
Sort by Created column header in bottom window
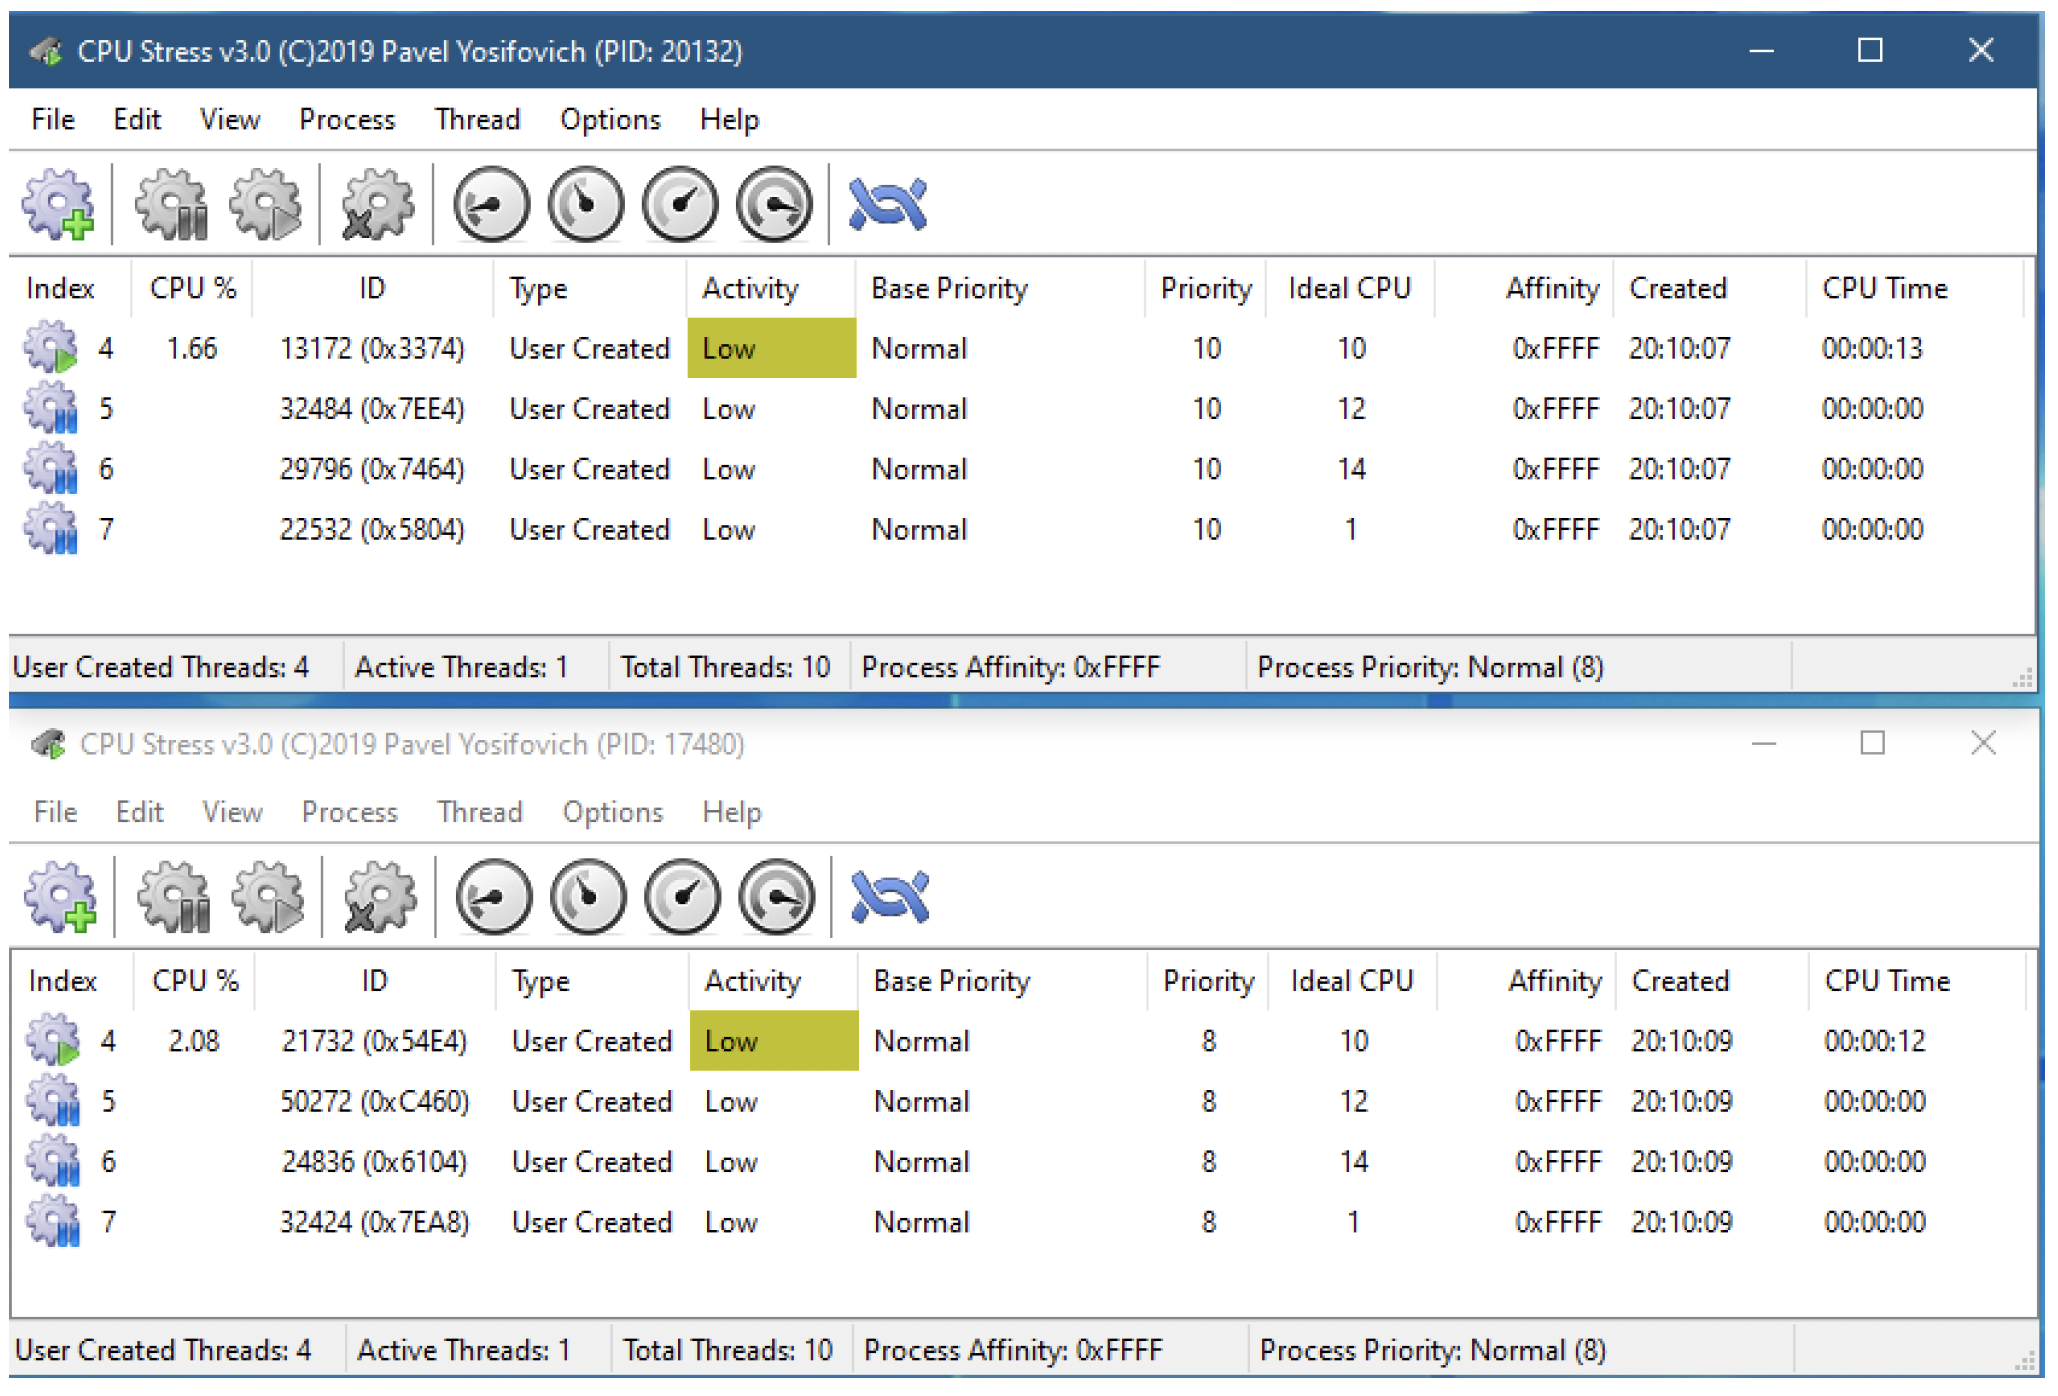pyautogui.click(x=1713, y=980)
